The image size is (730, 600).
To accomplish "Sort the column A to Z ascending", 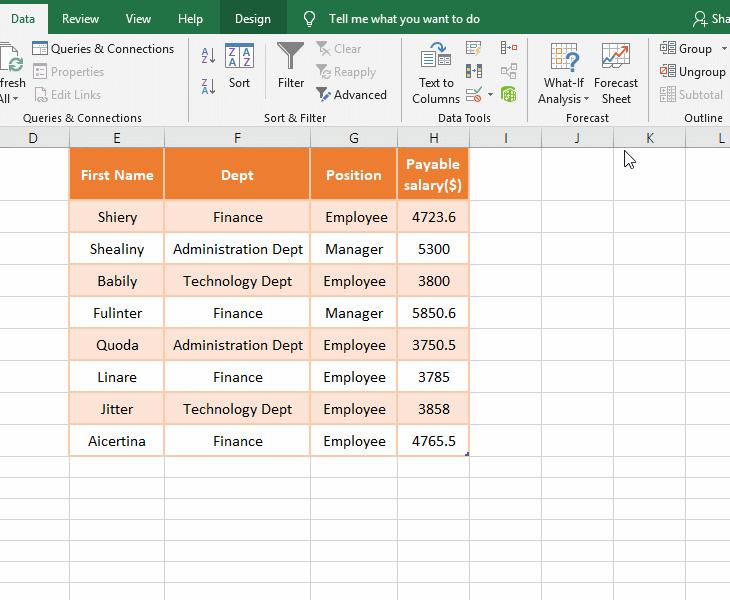I will click(208, 56).
